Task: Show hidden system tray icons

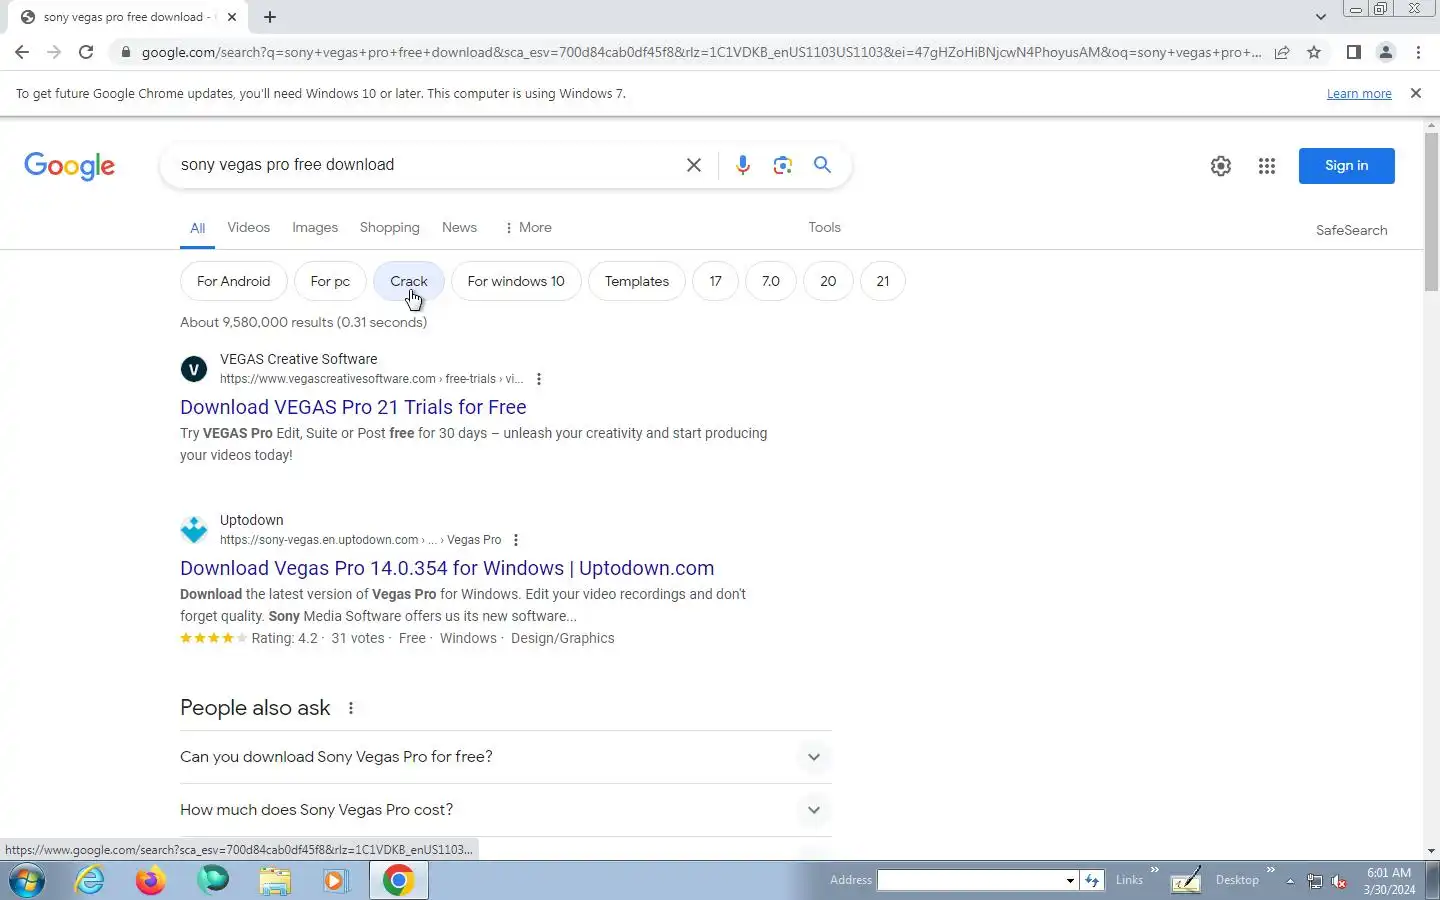Action: (1290, 881)
